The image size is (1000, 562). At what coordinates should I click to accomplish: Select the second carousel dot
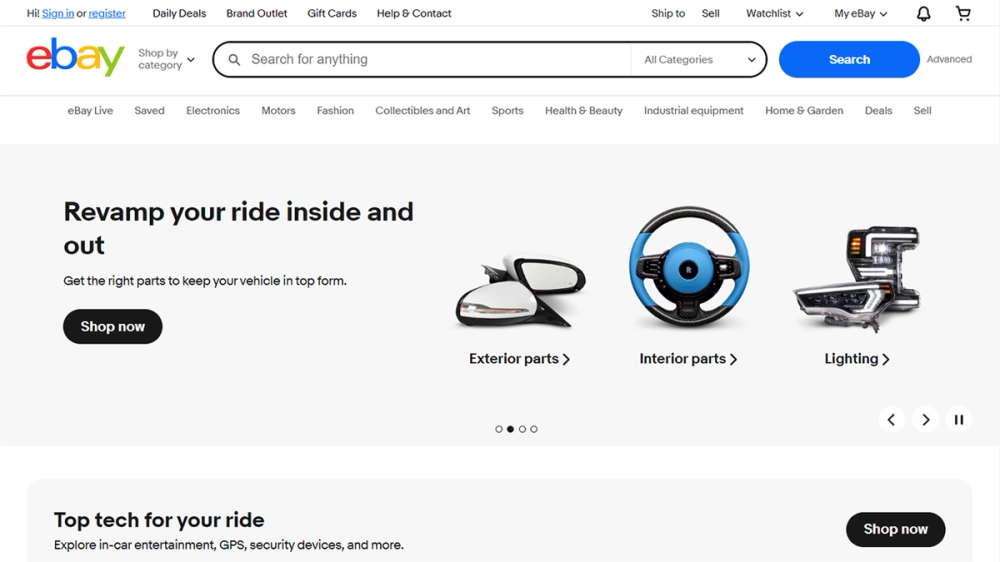[x=510, y=429]
